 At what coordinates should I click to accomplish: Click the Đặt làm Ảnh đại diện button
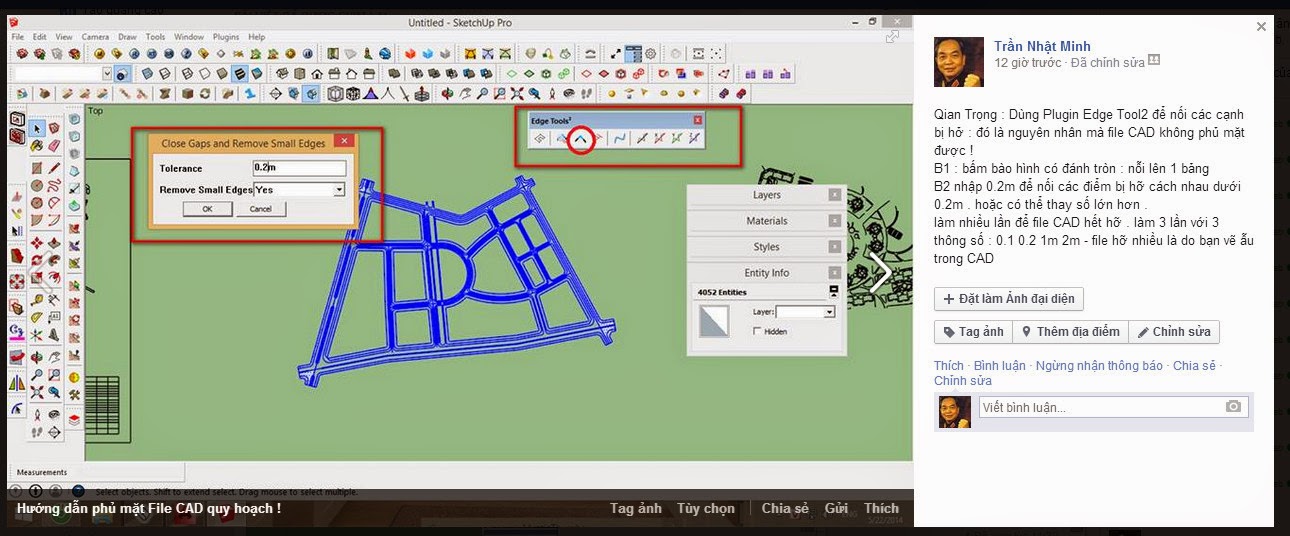1009,299
